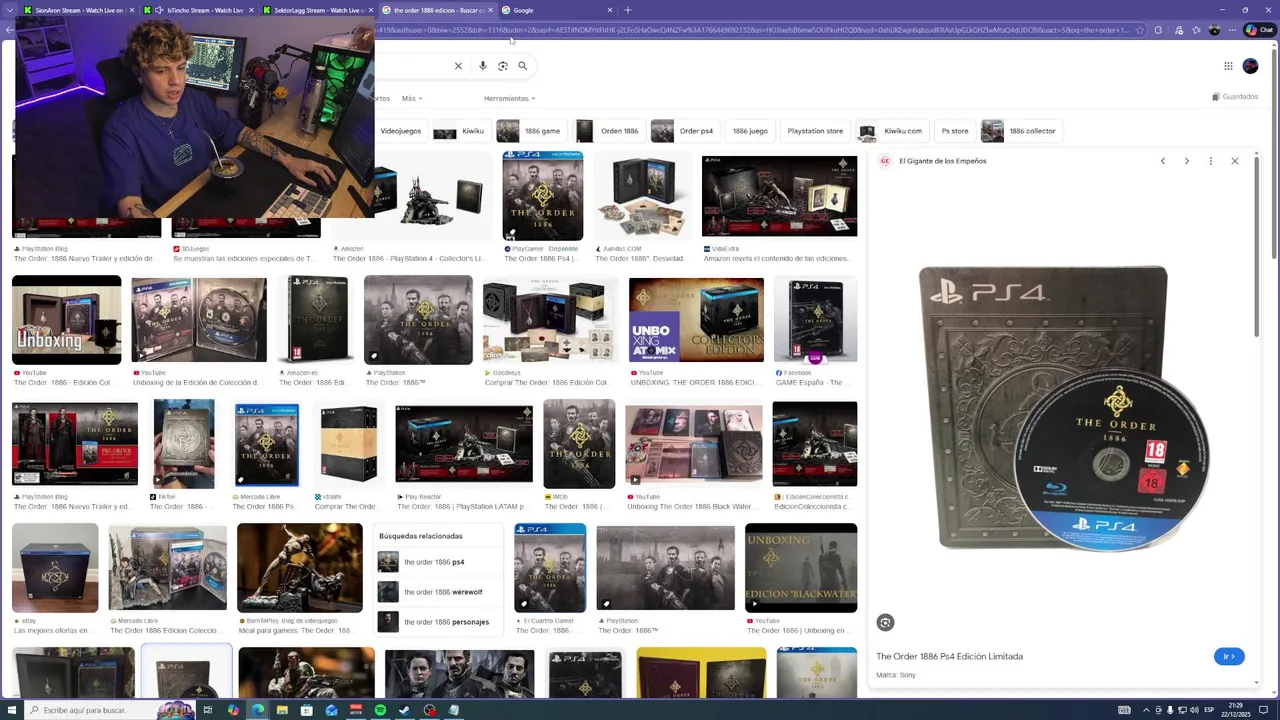Expand the Herramientas dropdown
1280x720 pixels.
coord(509,98)
